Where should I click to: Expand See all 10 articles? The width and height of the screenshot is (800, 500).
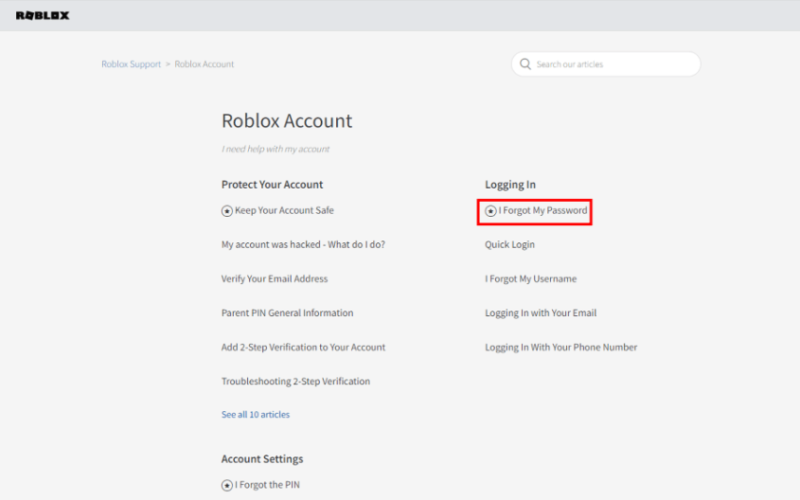click(x=255, y=414)
